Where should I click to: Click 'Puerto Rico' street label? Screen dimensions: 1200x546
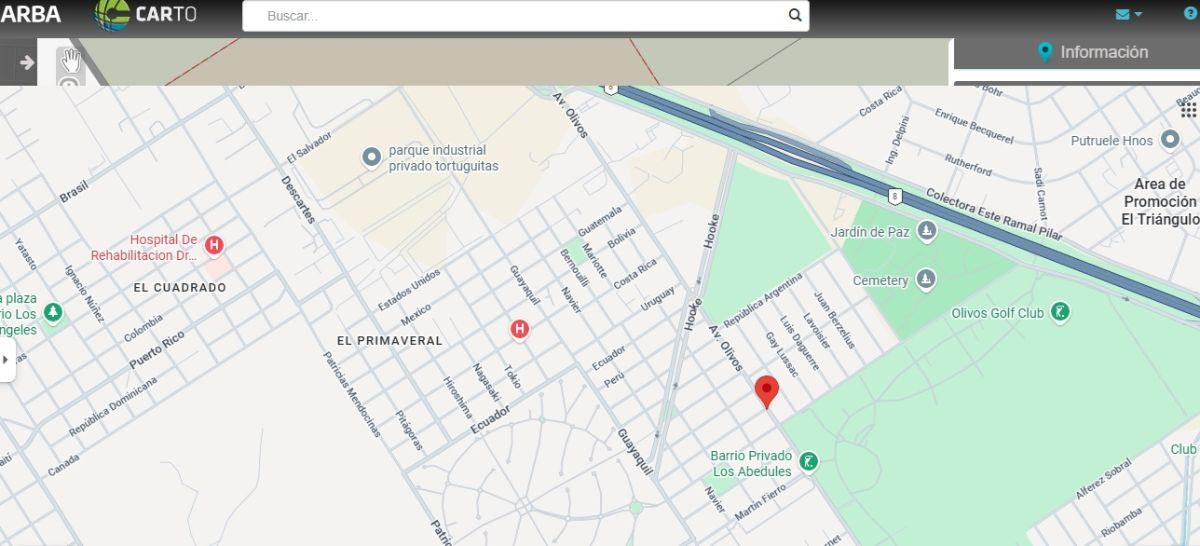pyautogui.click(x=157, y=351)
